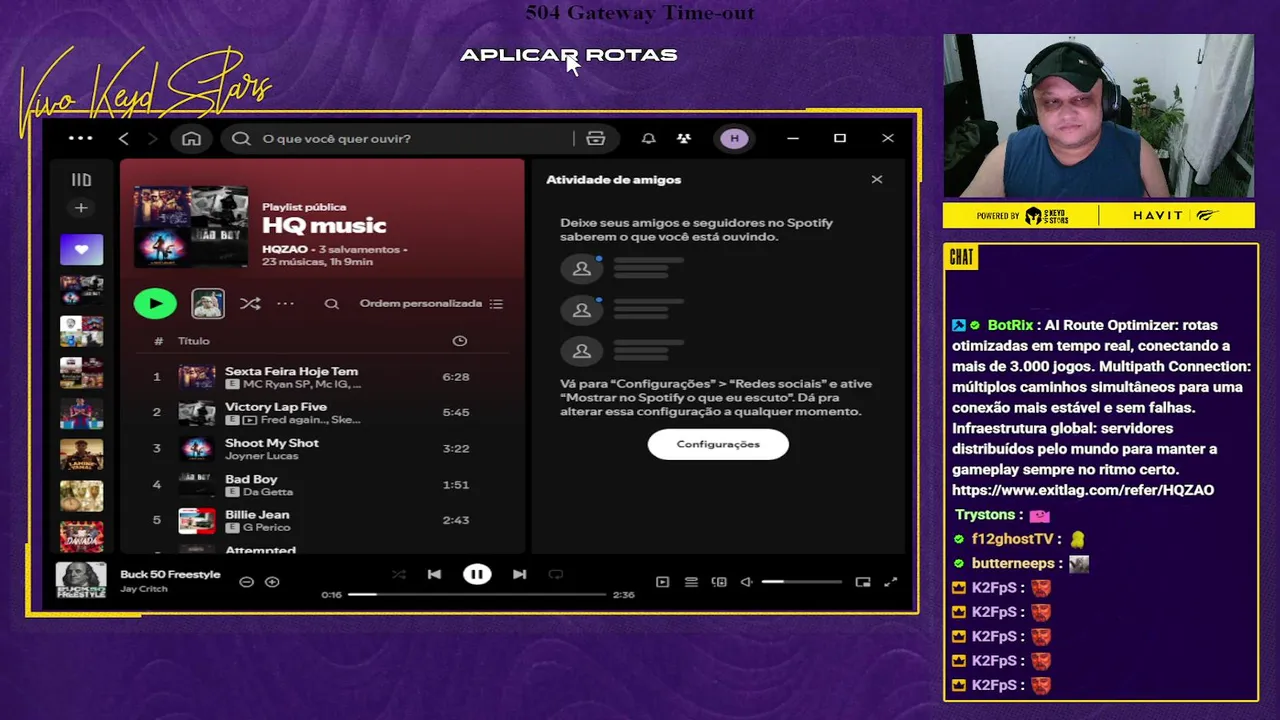Open the exitlag.com referral link in chat
The width and height of the screenshot is (1280, 720).
pyautogui.click(x=1083, y=490)
